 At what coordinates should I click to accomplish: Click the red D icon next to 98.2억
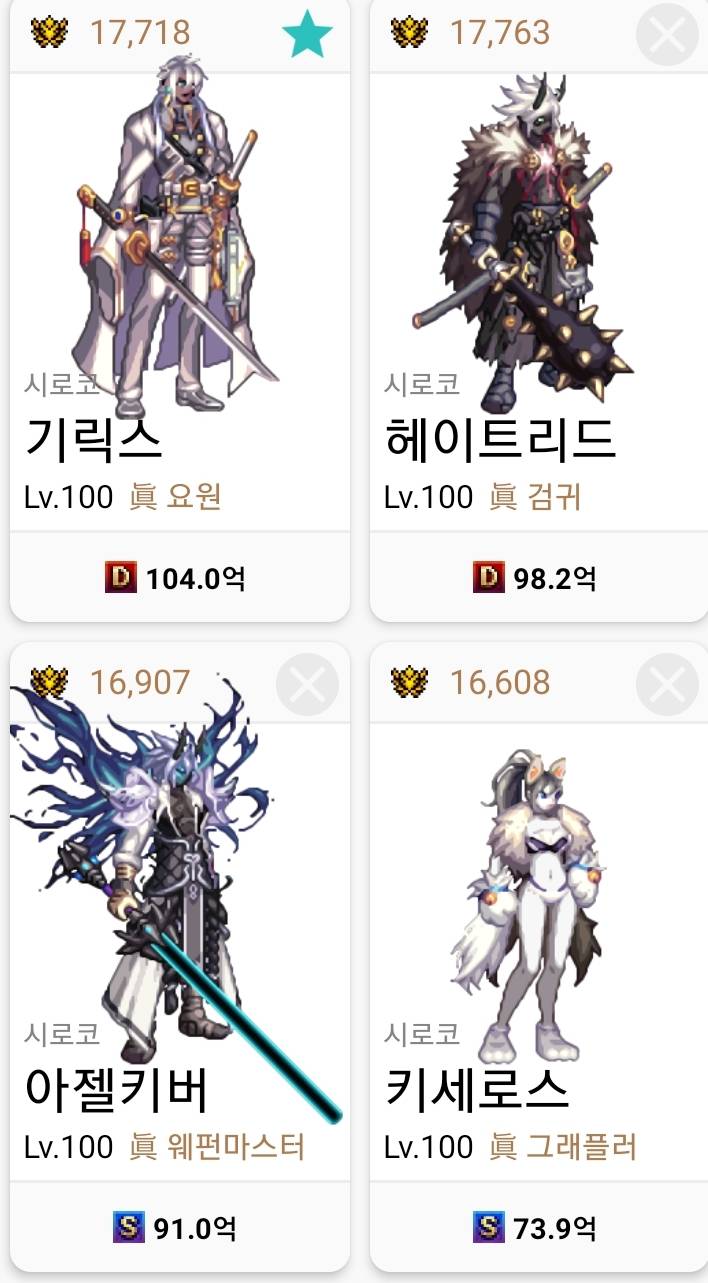(489, 577)
